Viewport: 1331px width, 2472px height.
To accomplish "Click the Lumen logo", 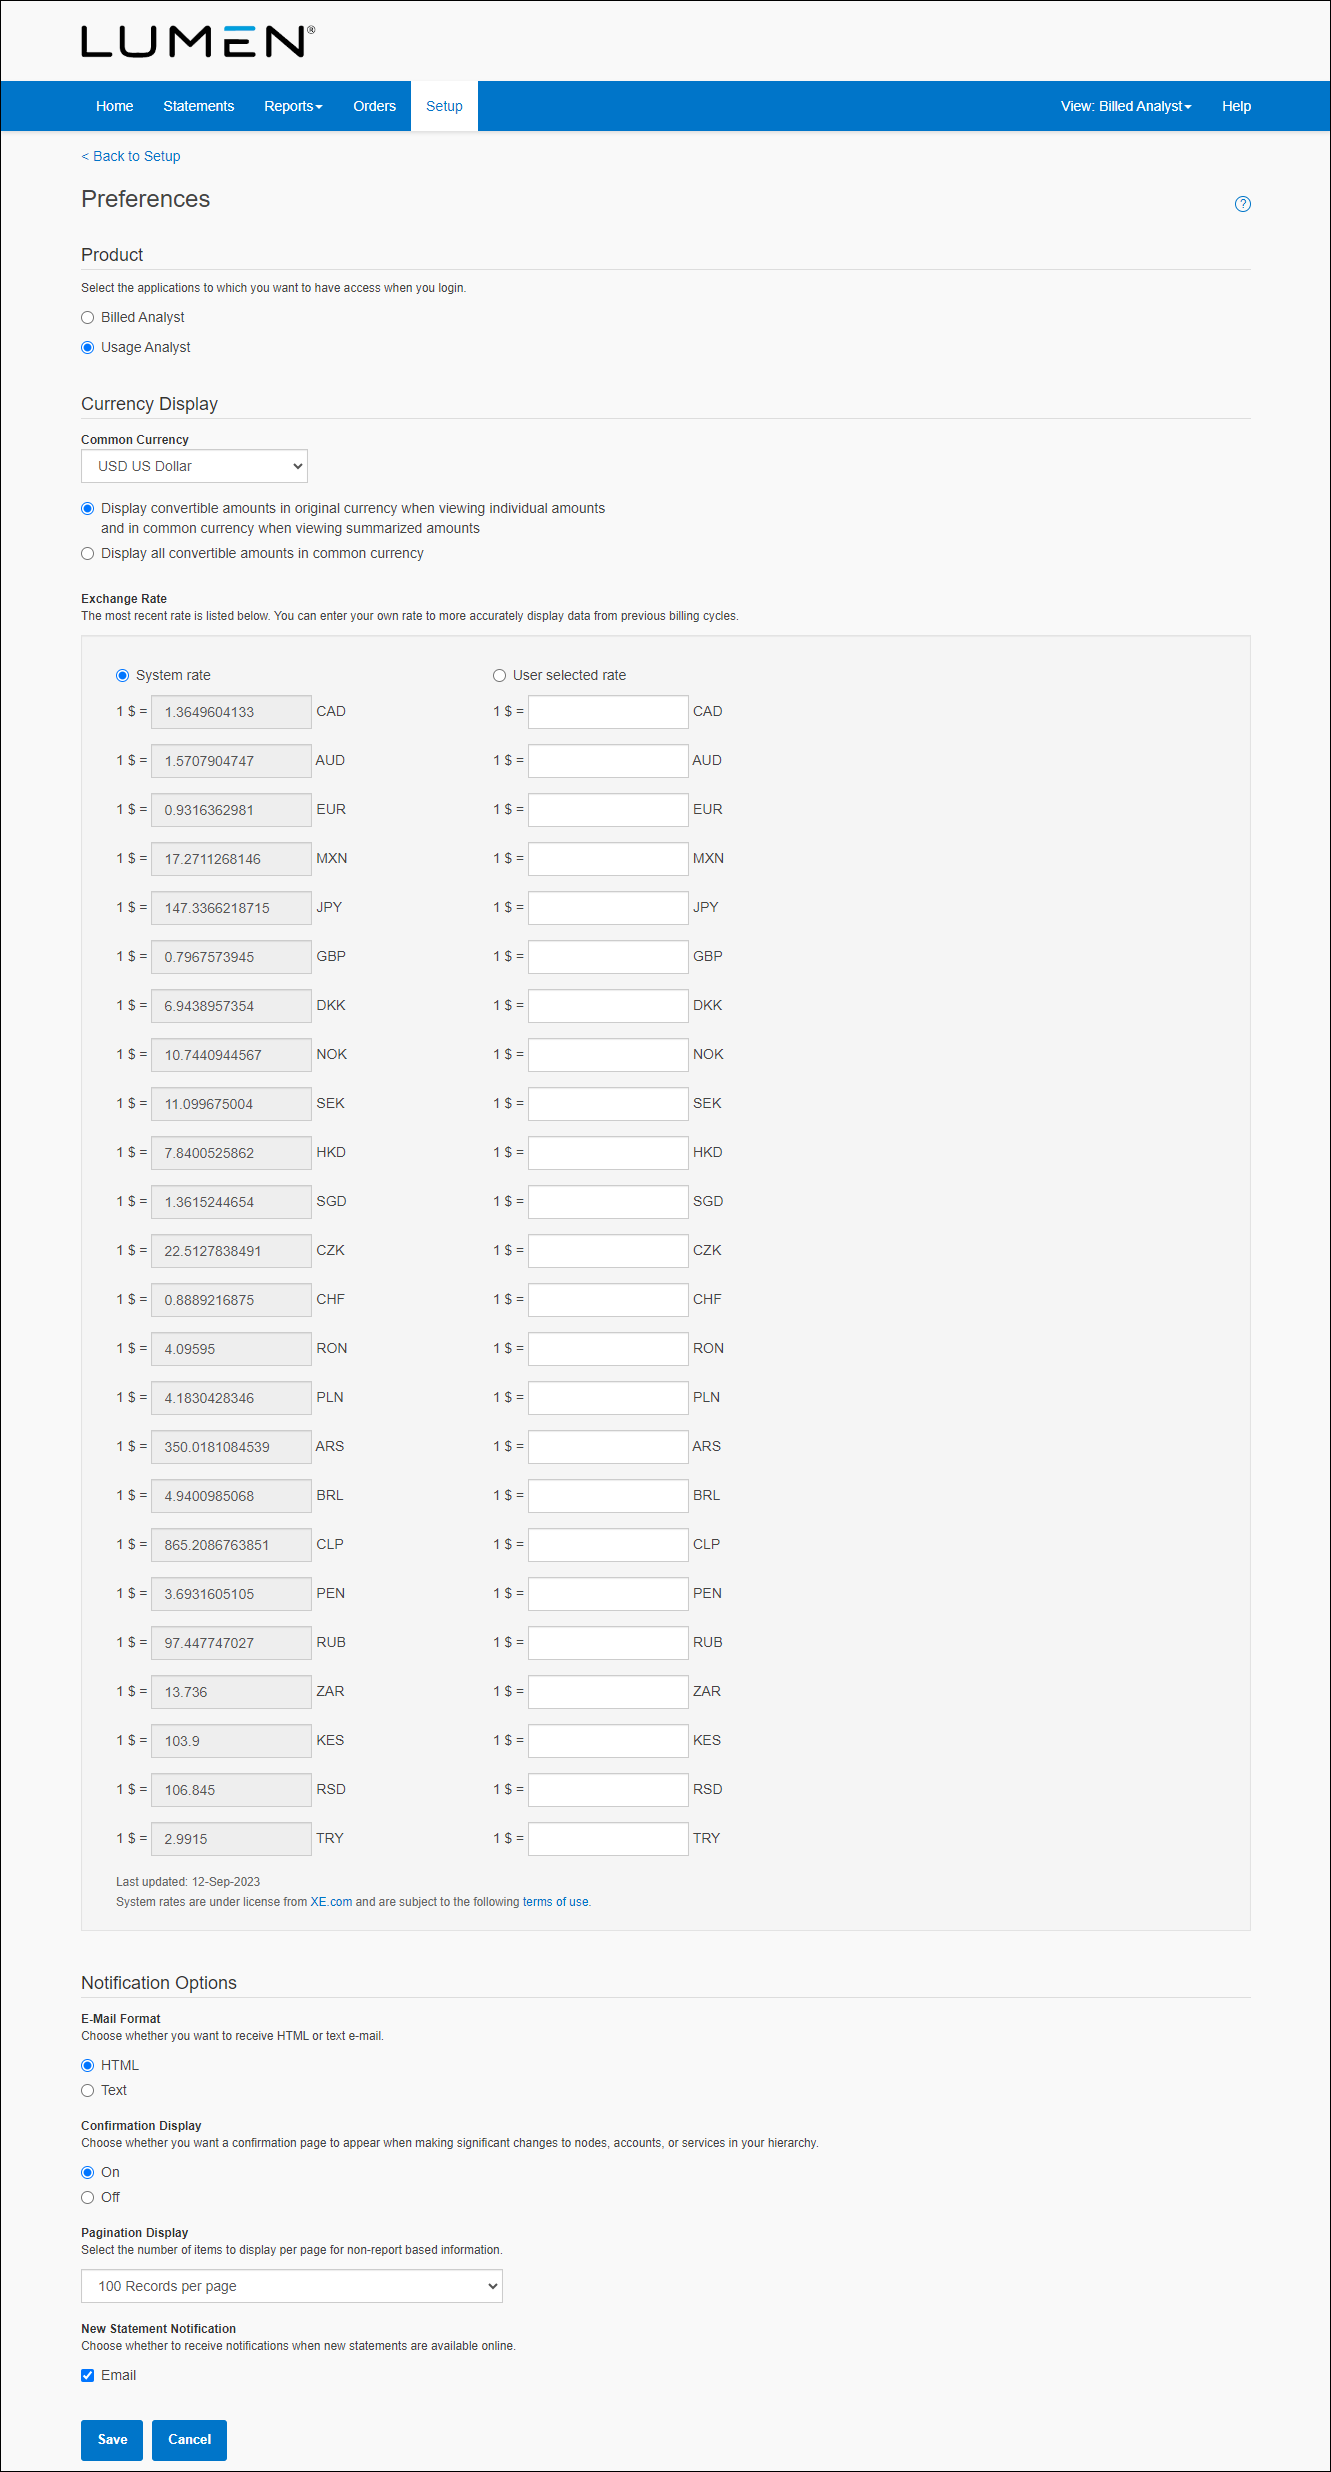I will click(x=198, y=42).
